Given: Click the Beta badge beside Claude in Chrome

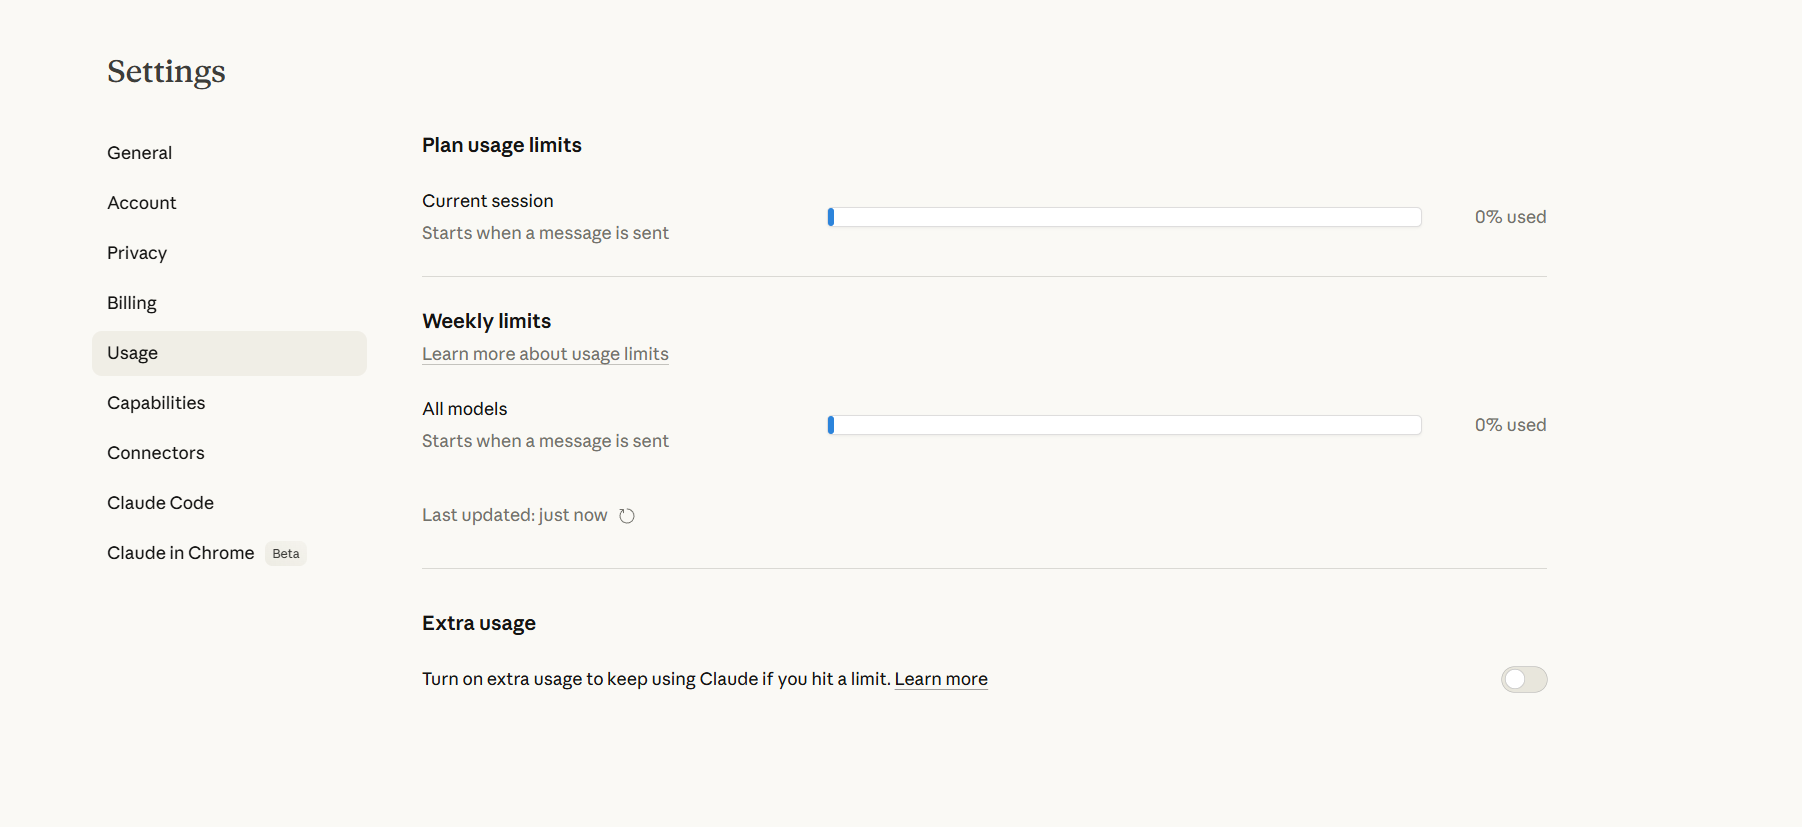Looking at the screenshot, I should 286,554.
